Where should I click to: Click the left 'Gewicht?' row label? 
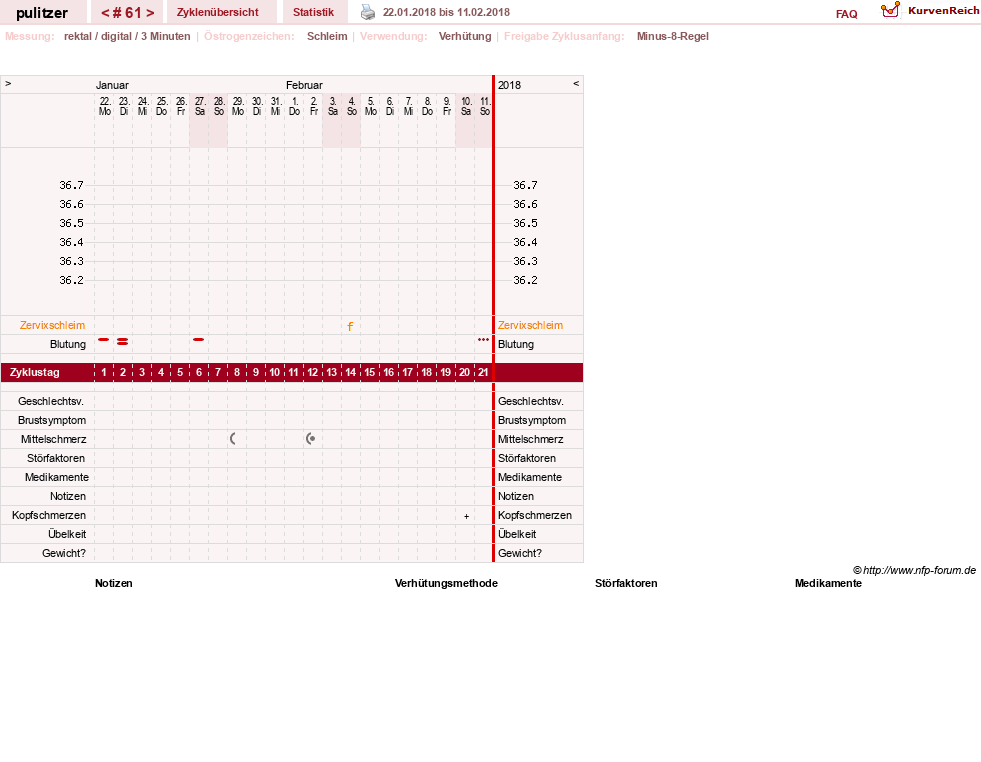coord(64,553)
